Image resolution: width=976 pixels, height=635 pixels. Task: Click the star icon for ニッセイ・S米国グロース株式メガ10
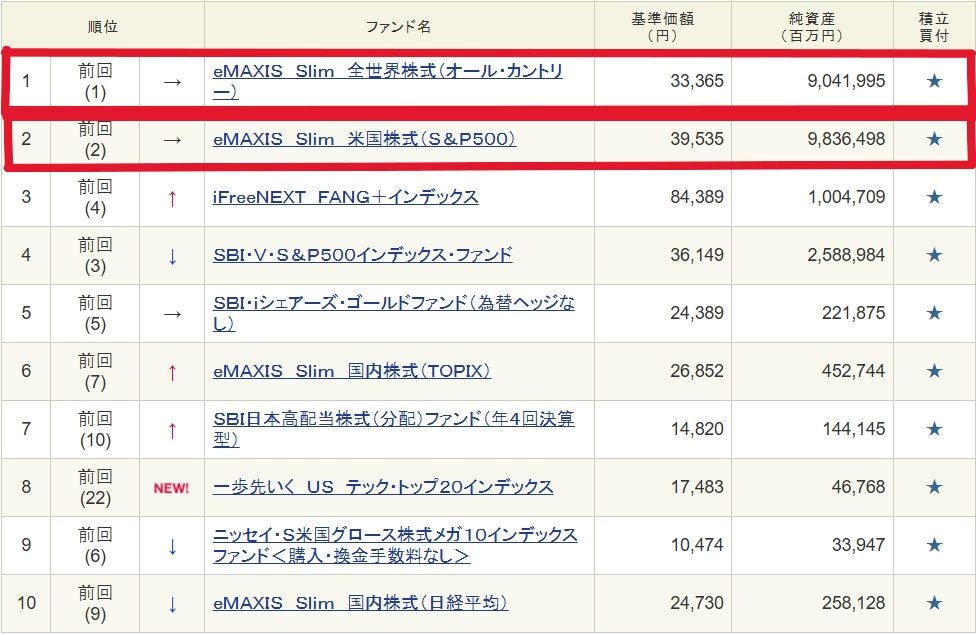934,545
